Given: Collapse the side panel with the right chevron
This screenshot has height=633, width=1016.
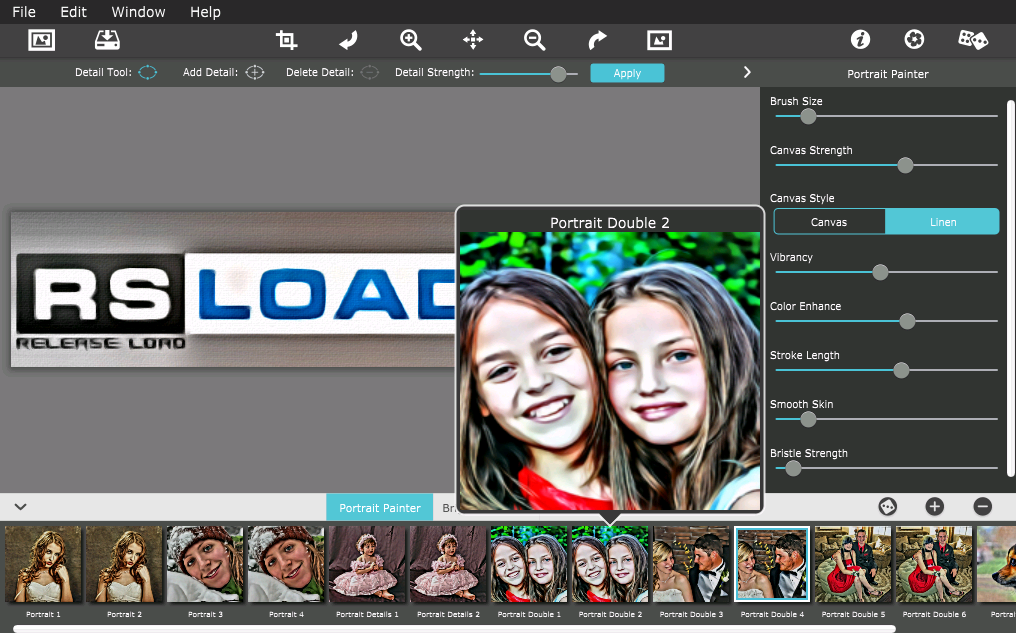Looking at the screenshot, I should pyautogui.click(x=746, y=73).
